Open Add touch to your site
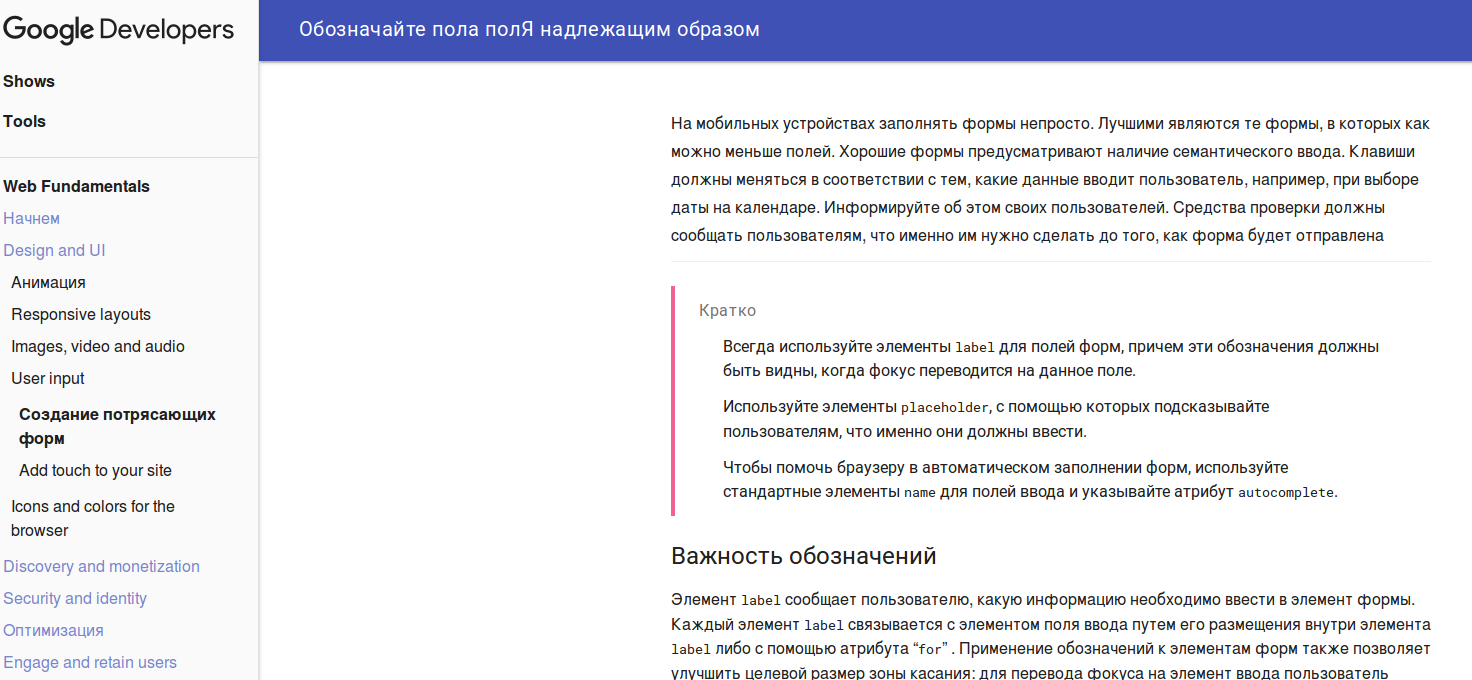The width and height of the screenshot is (1472, 680). [x=96, y=471]
